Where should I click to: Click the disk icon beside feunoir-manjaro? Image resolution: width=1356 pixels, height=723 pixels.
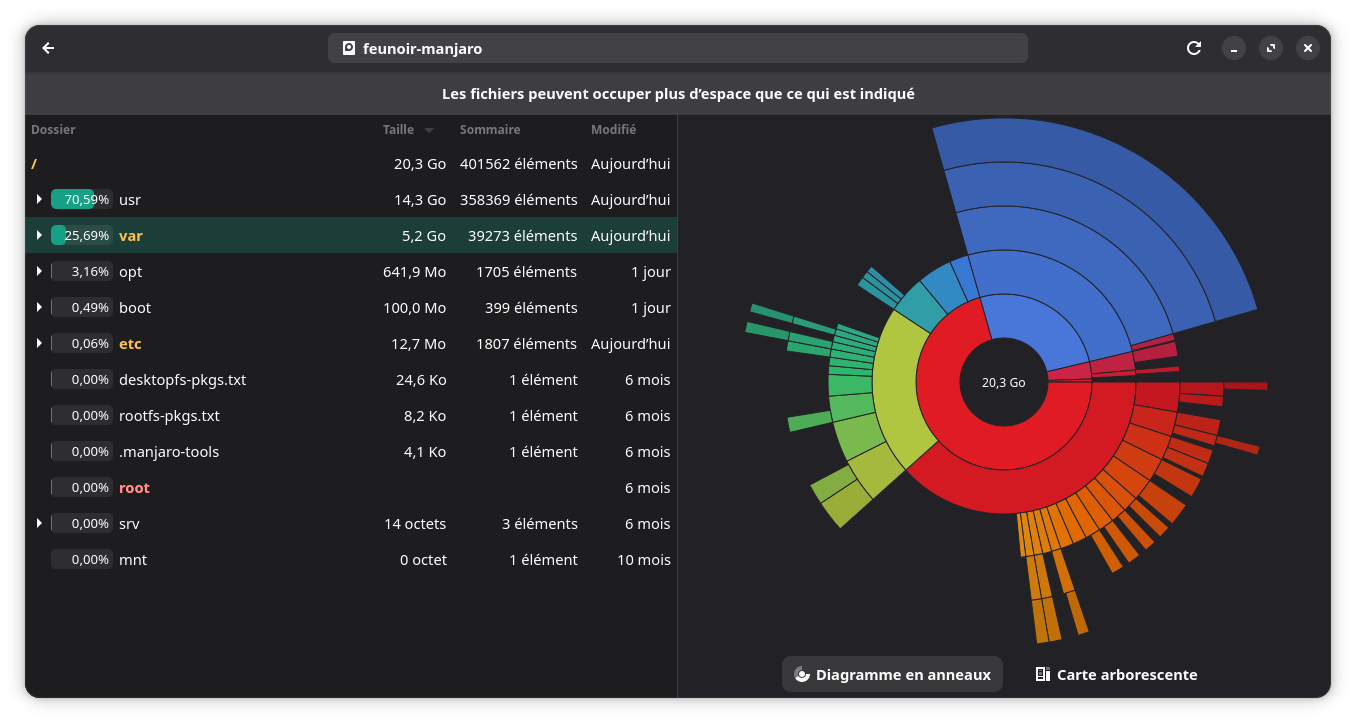(349, 48)
